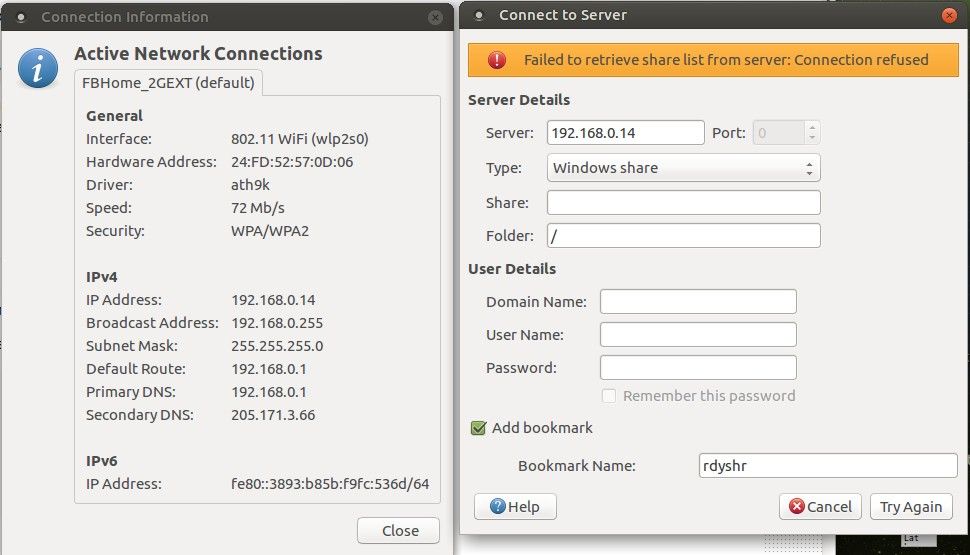Click the Connect to Server window menu icon
Image resolution: width=970 pixels, height=555 pixels.
click(x=478, y=16)
